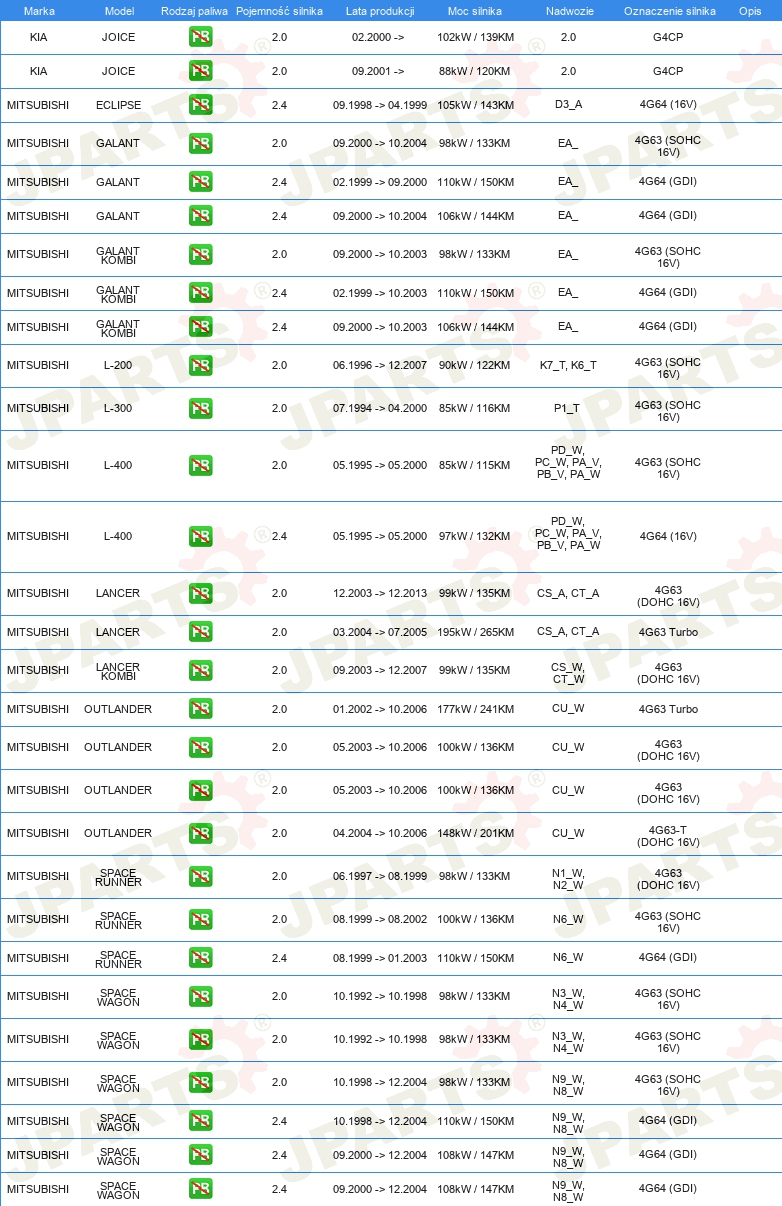Click production dates 06.1996 -> 12.2007
This screenshot has width=782, height=1206.
click(380, 366)
